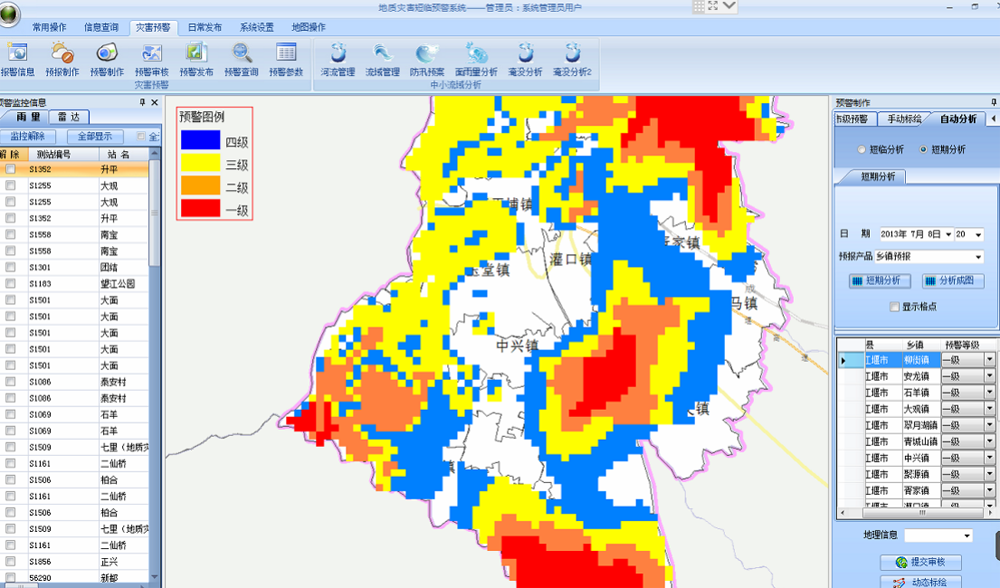Select the 短临分析 radio button

[862, 150]
